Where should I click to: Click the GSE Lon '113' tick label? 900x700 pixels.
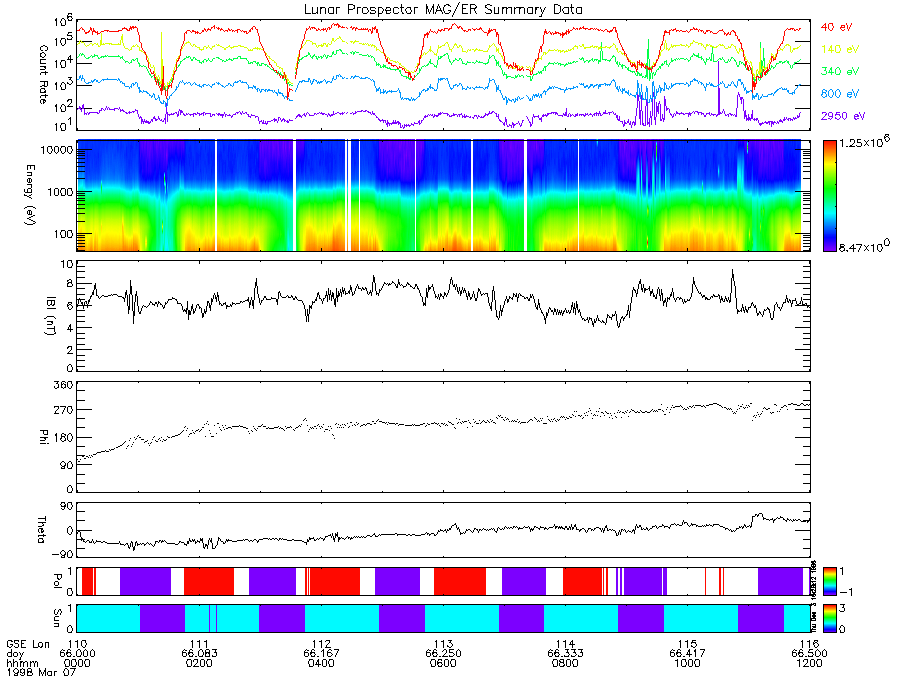(443, 644)
